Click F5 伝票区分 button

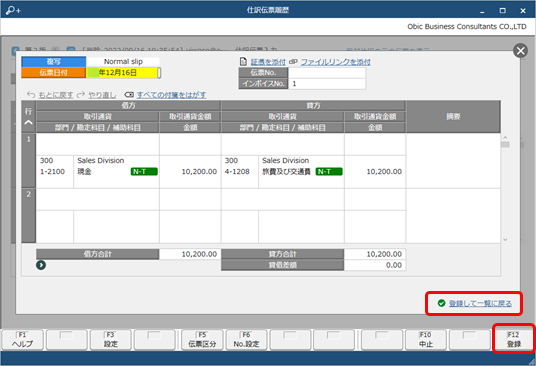(x=202, y=340)
